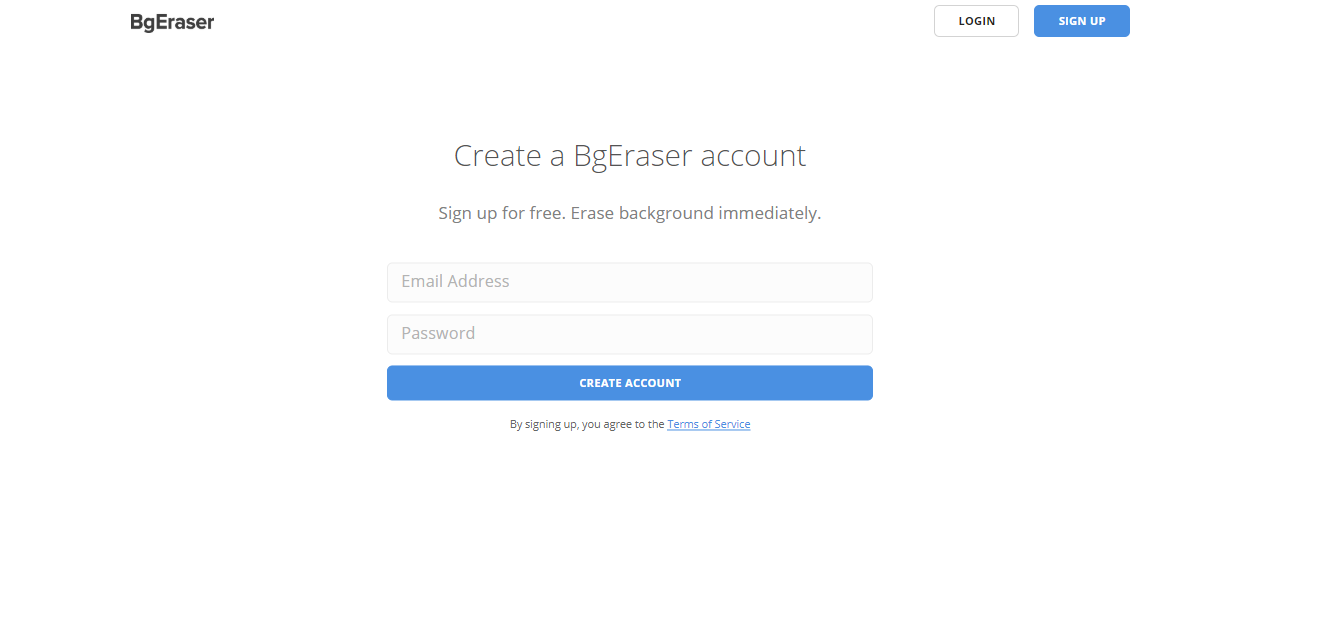Click the 'Create a BgEraser account' heading
1324x618 pixels.
tap(629, 156)
